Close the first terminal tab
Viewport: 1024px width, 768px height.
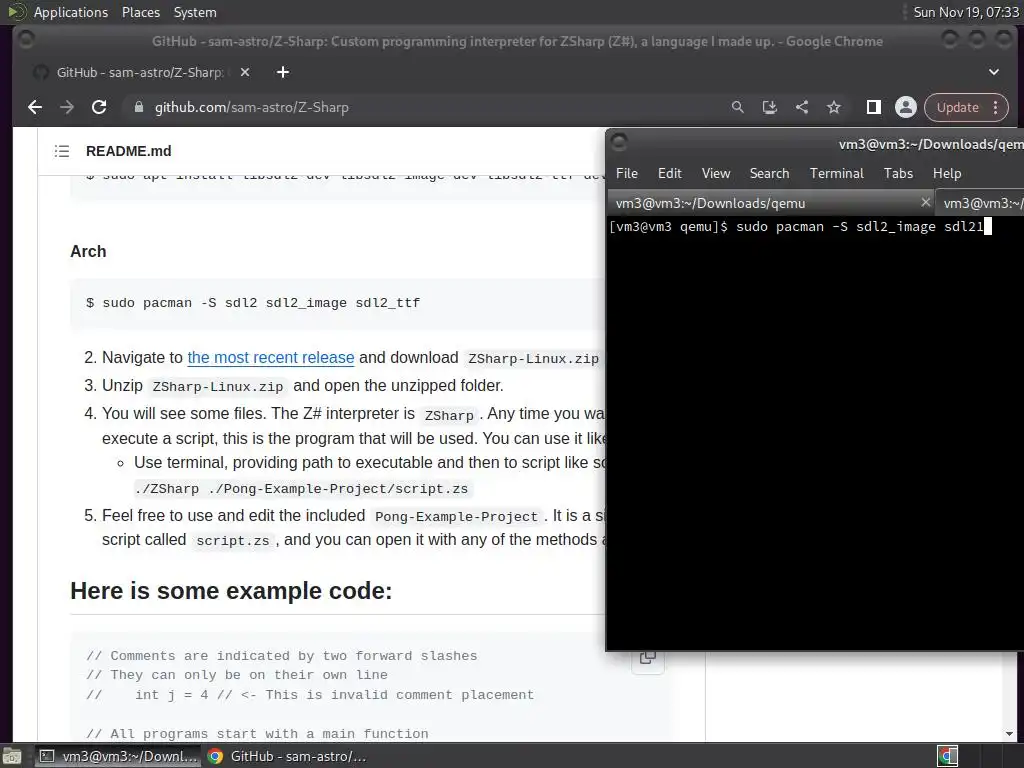925,202
